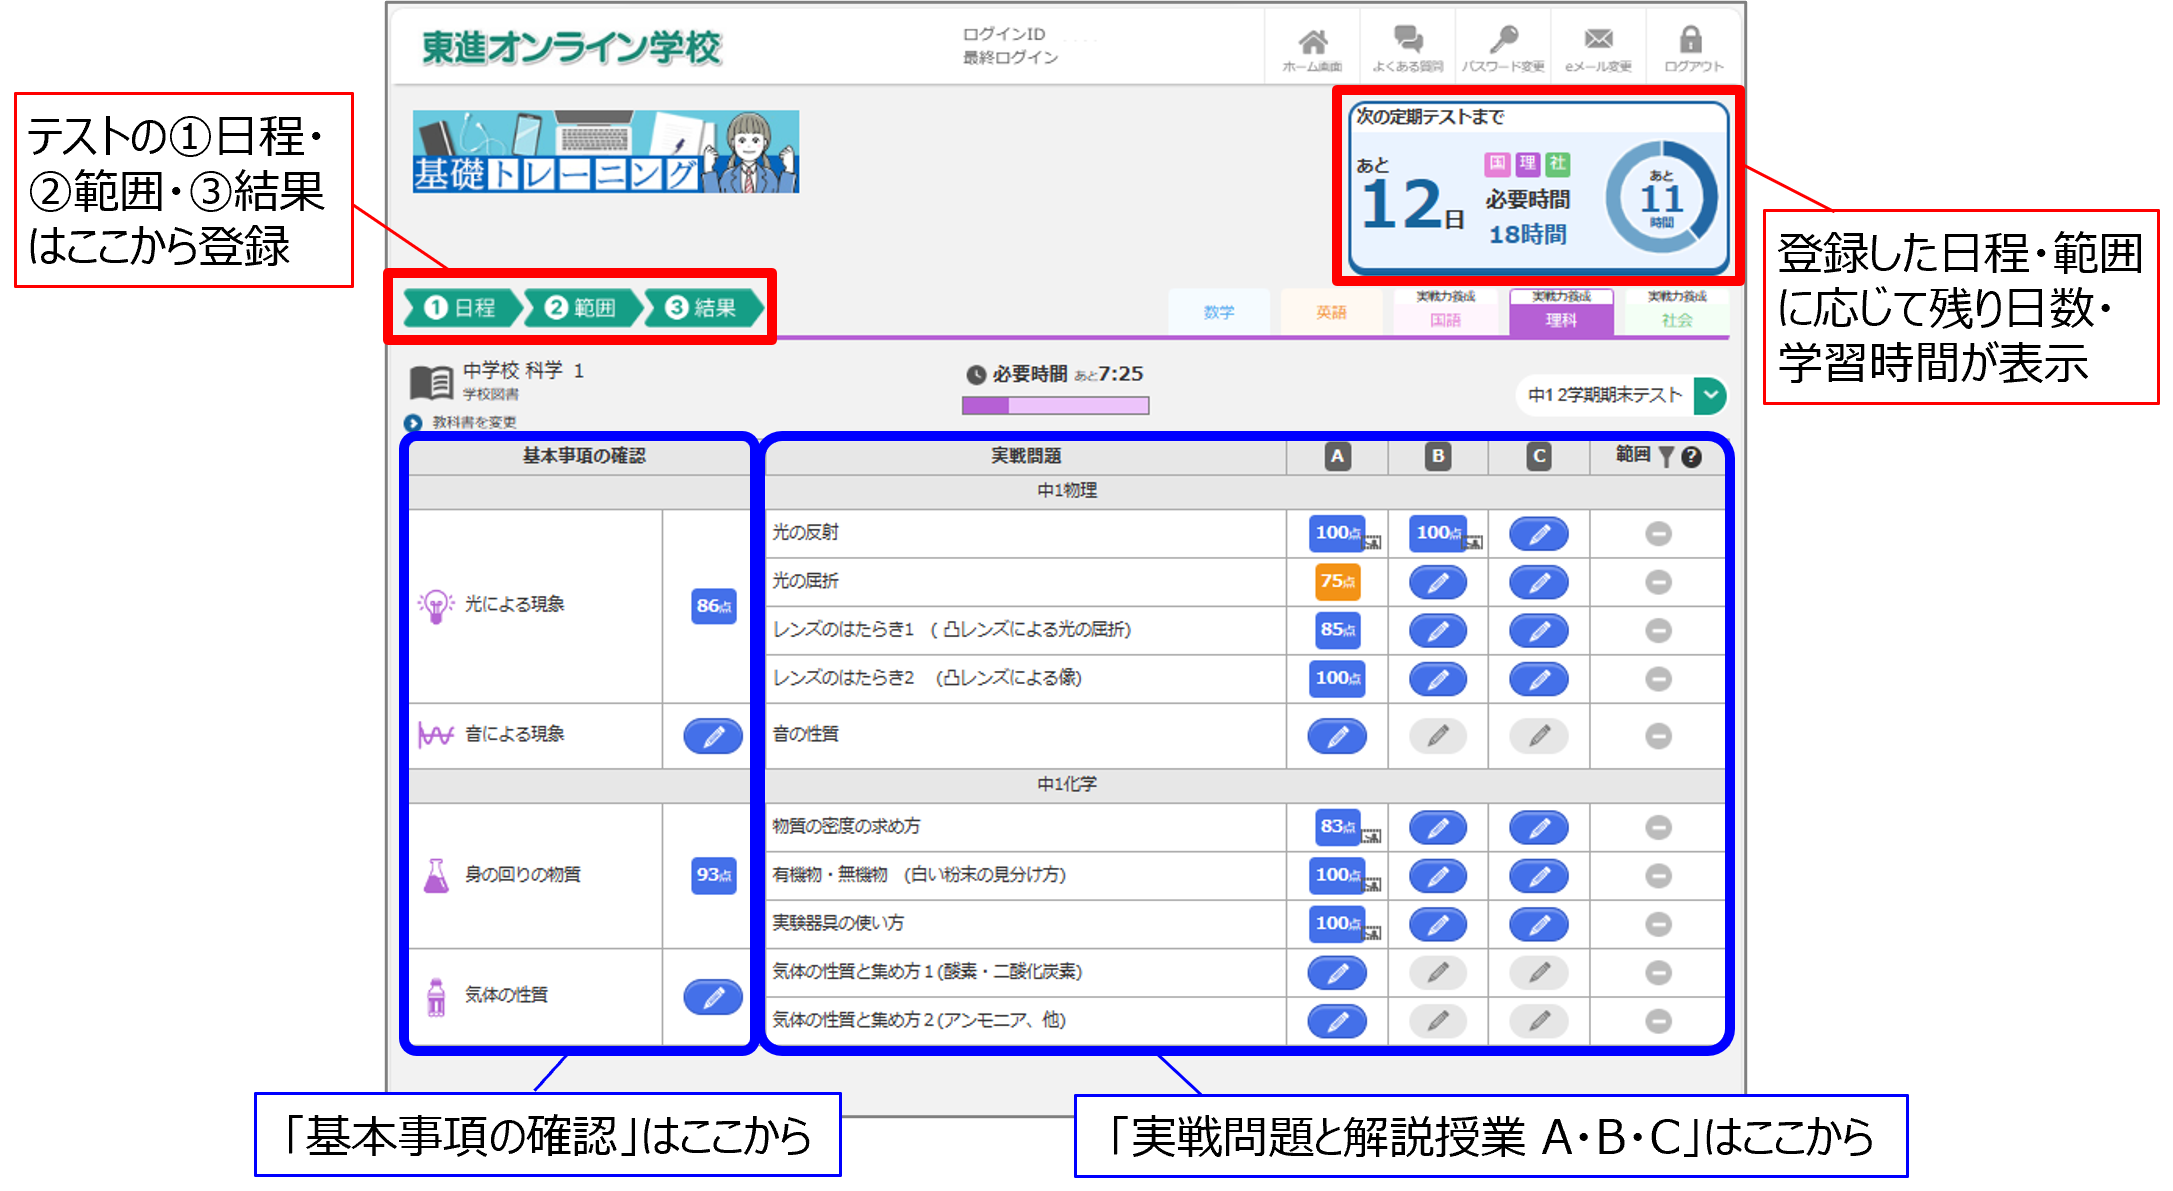Open step 3 結果 registration
This screenshot has height=1191, width=2173.
click(x=703, y=307)
